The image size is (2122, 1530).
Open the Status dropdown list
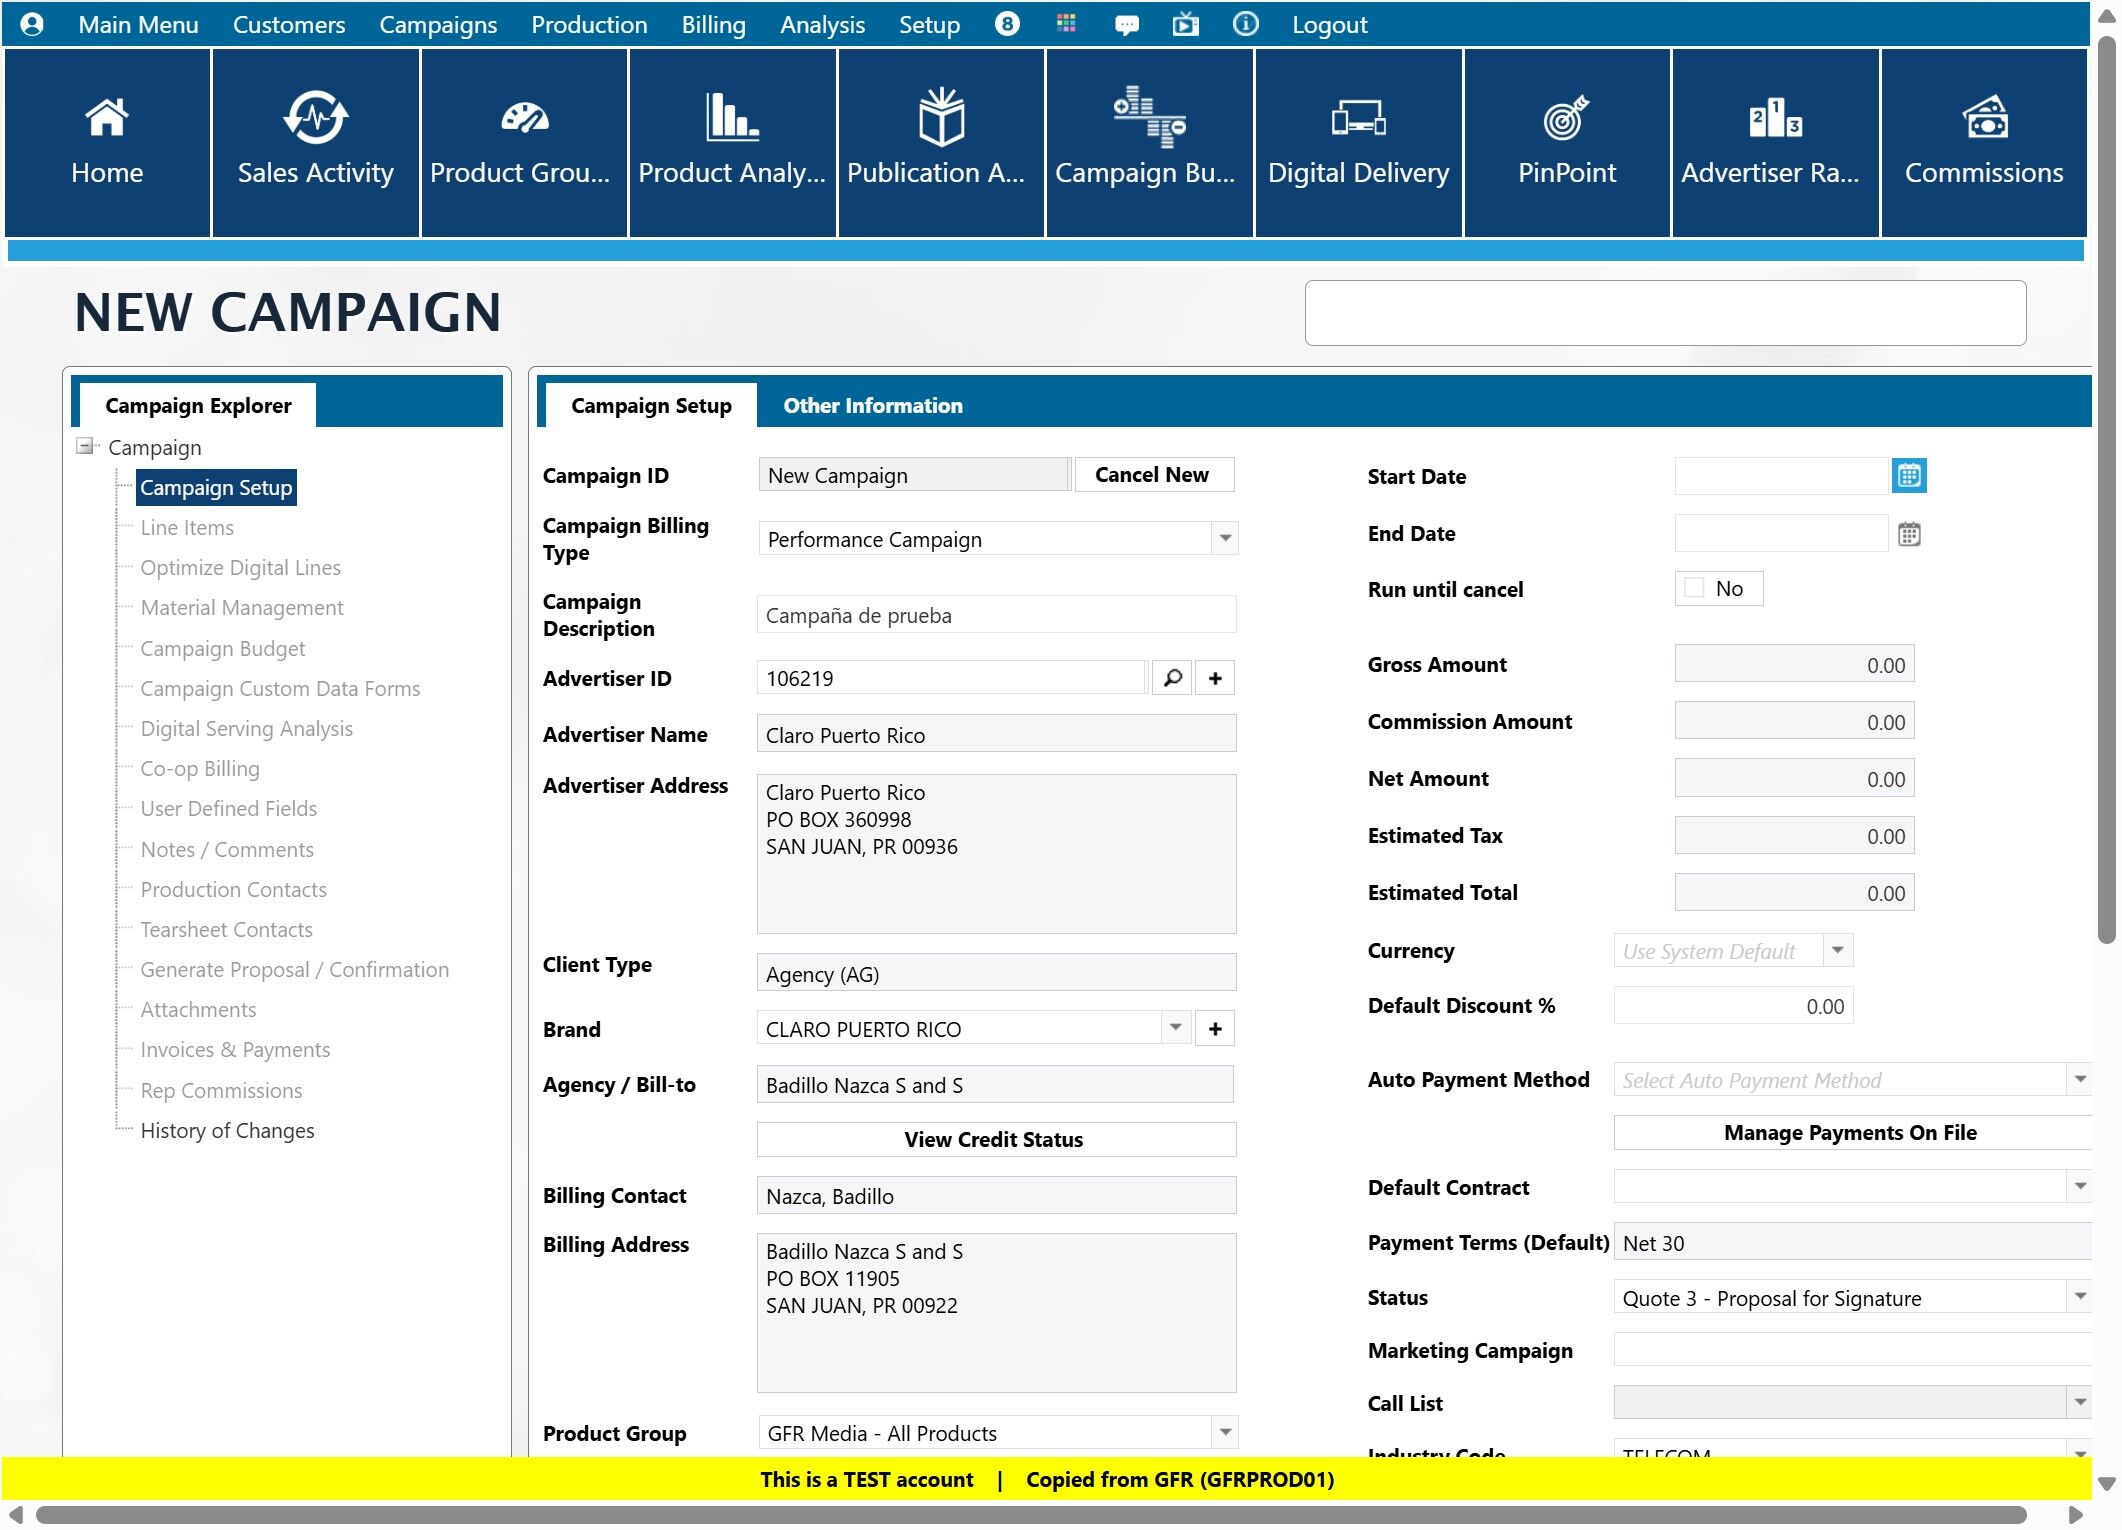point(2079,1297)
